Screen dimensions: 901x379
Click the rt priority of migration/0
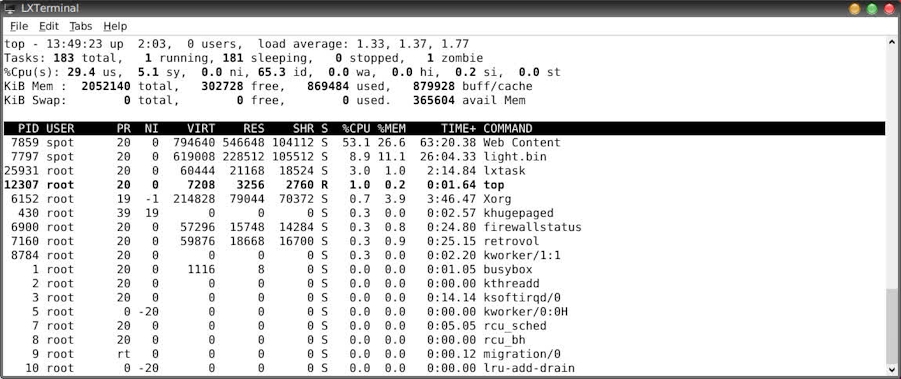coord(124,354)
